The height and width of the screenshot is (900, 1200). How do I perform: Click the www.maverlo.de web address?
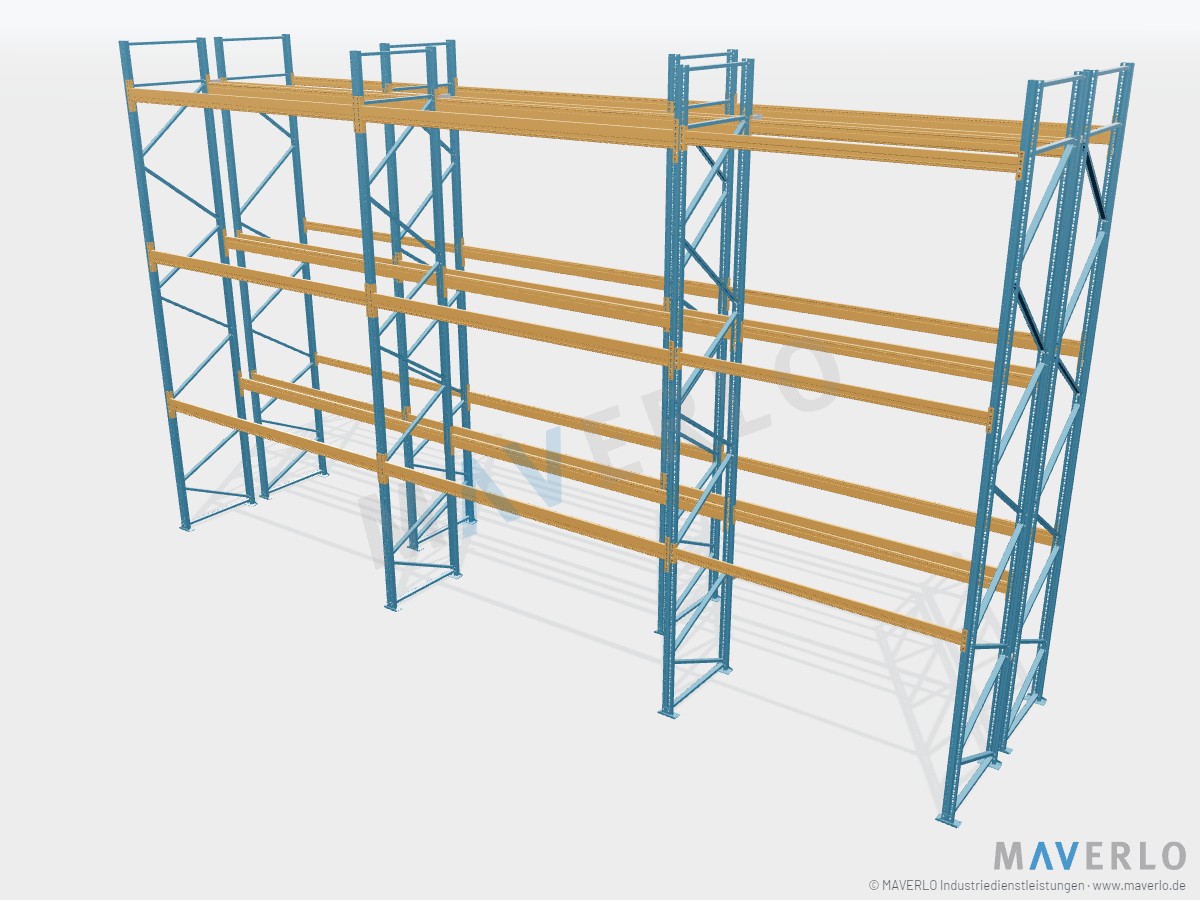[x=1141, y=886]
